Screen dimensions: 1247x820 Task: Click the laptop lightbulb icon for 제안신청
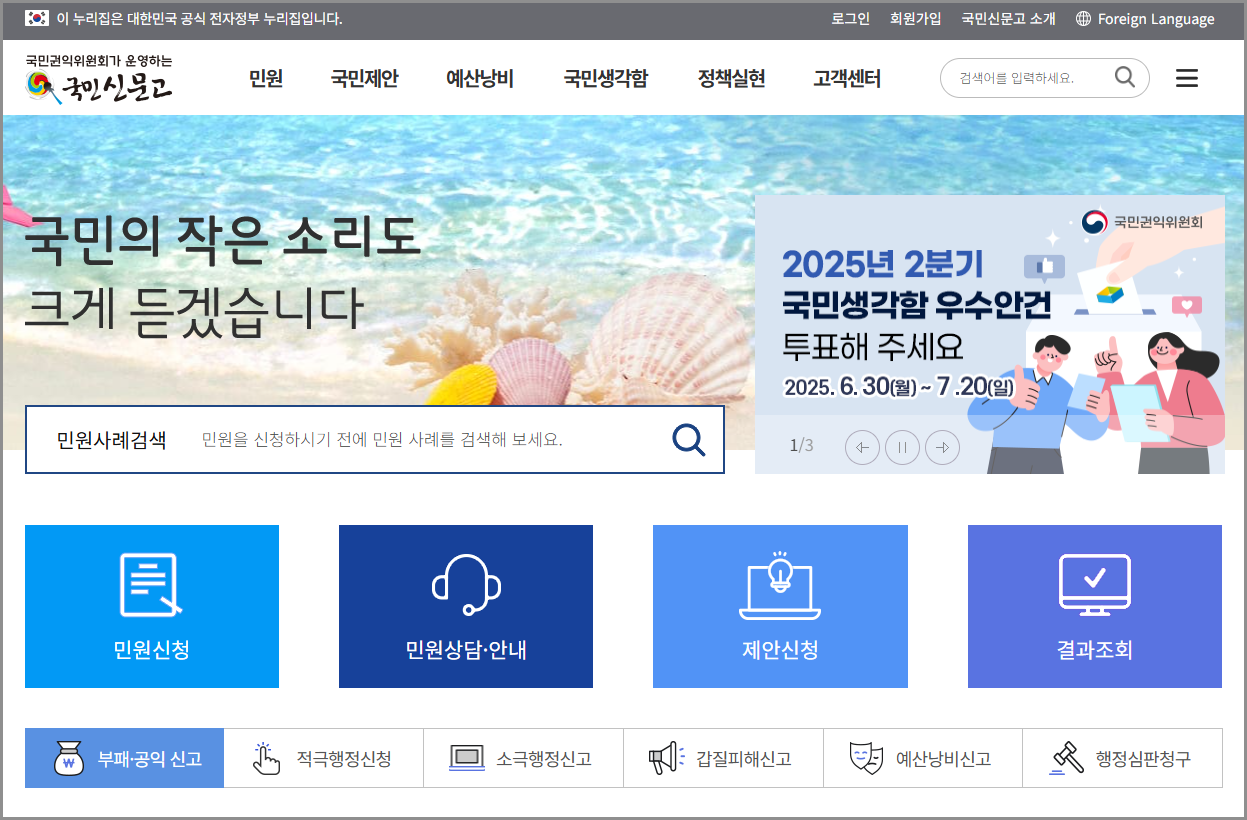[780, 585]
